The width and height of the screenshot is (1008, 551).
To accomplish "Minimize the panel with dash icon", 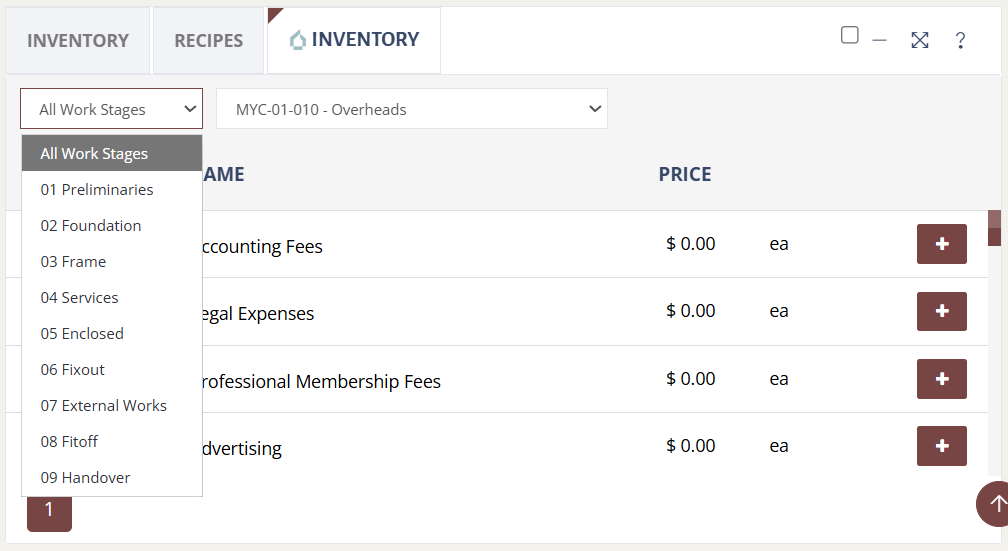I will (880, 40).
